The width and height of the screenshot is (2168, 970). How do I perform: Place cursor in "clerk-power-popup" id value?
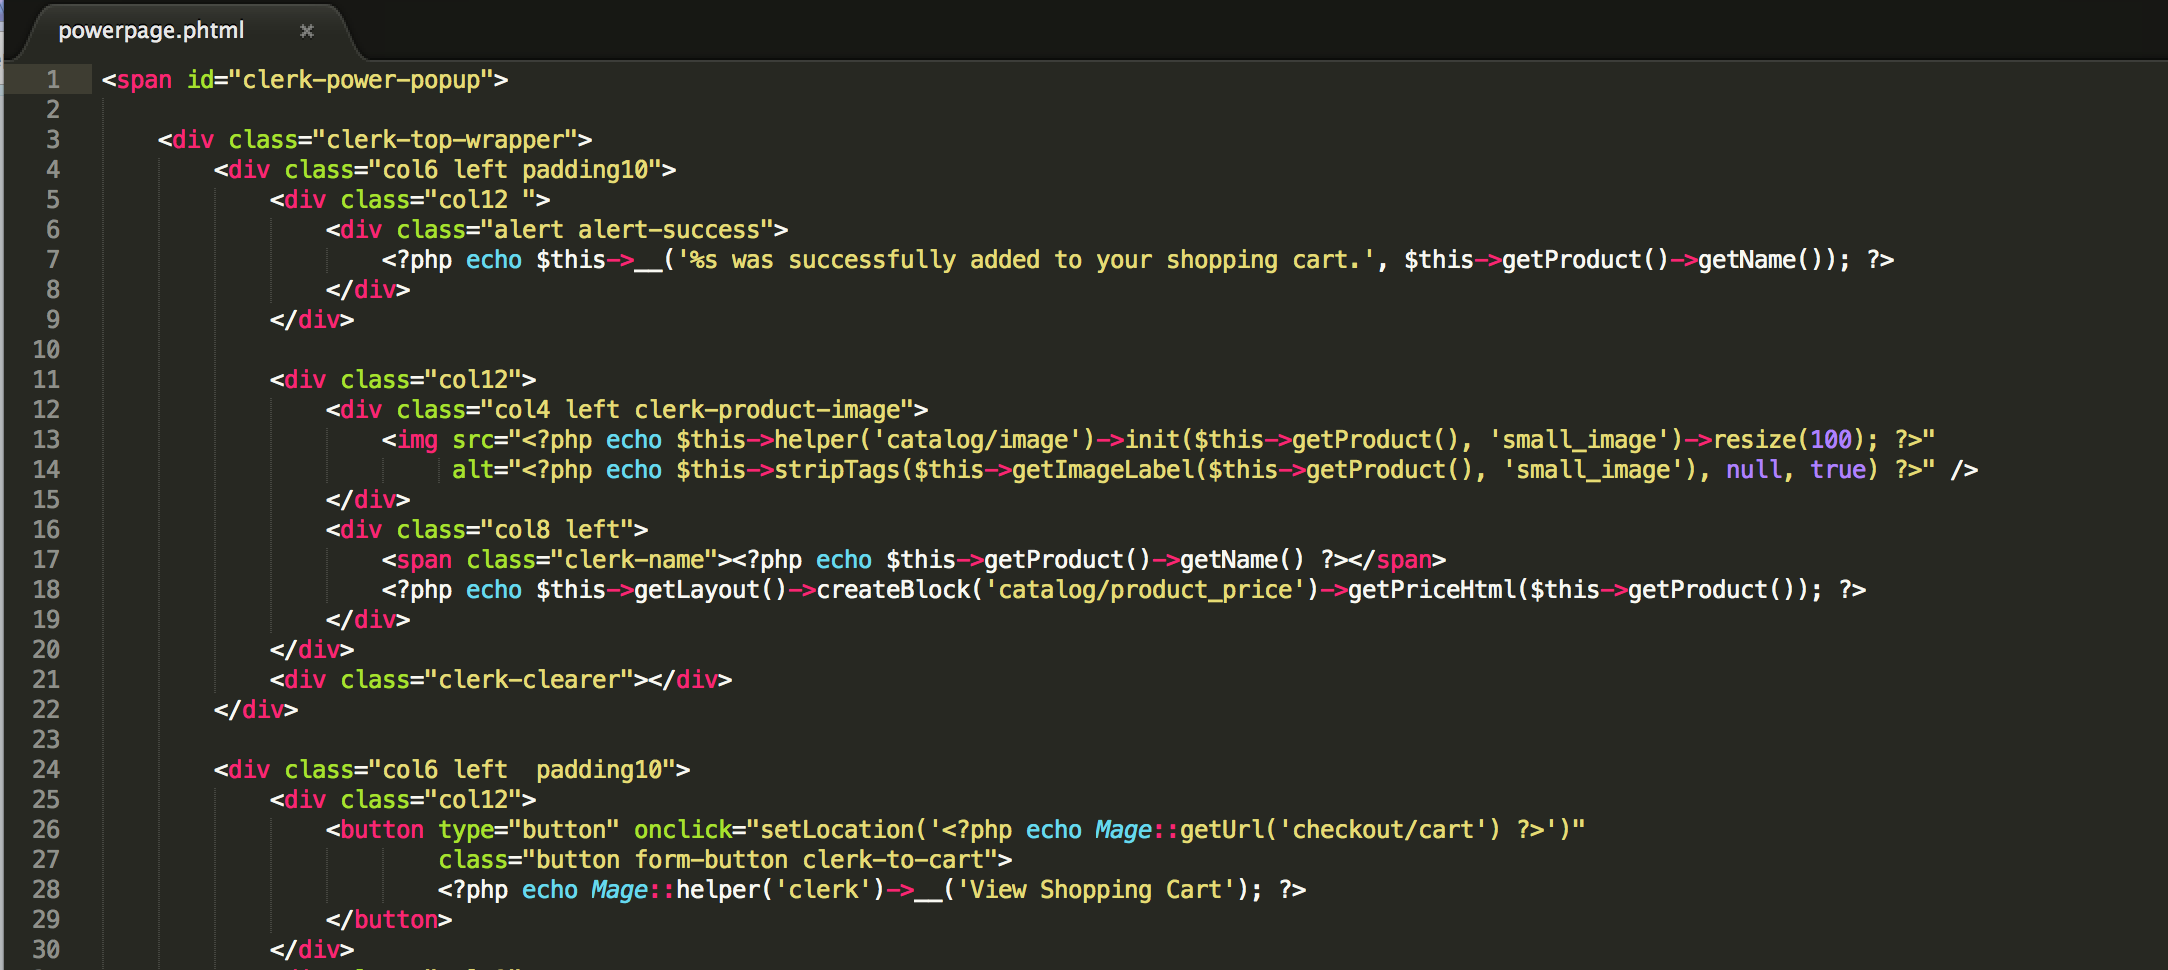click(x=360, y=79)
